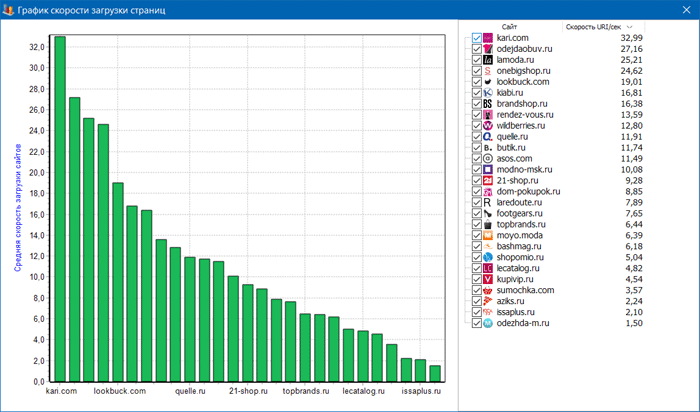Click the modno-msk.ru favicon icon

pyautogui.click(x=488, y=170)
